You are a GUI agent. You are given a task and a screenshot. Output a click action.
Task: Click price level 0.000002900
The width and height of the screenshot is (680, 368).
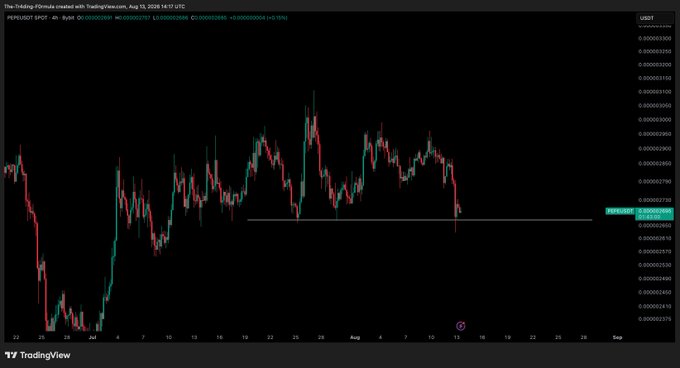click(655, 148)
